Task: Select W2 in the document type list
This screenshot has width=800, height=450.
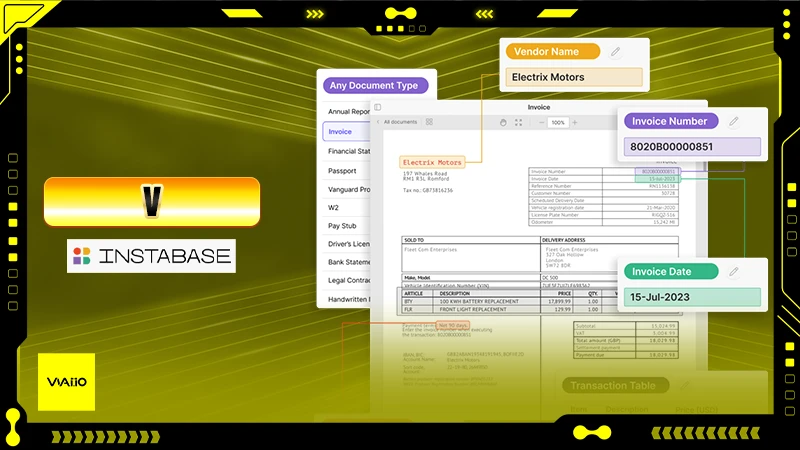Action: point(333,208)
